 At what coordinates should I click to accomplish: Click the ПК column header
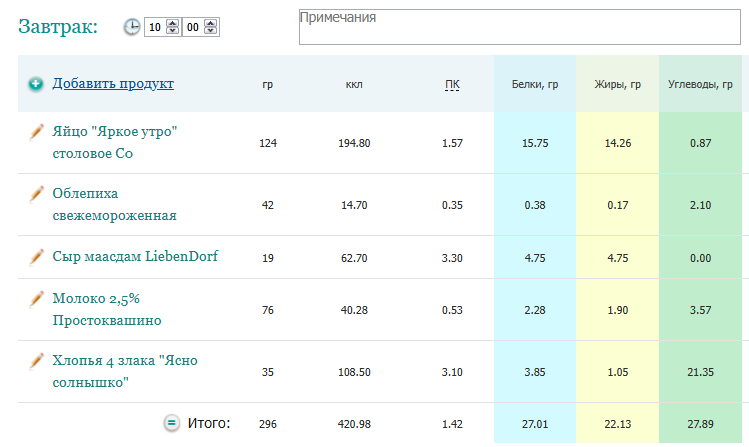tap(452, 85)
